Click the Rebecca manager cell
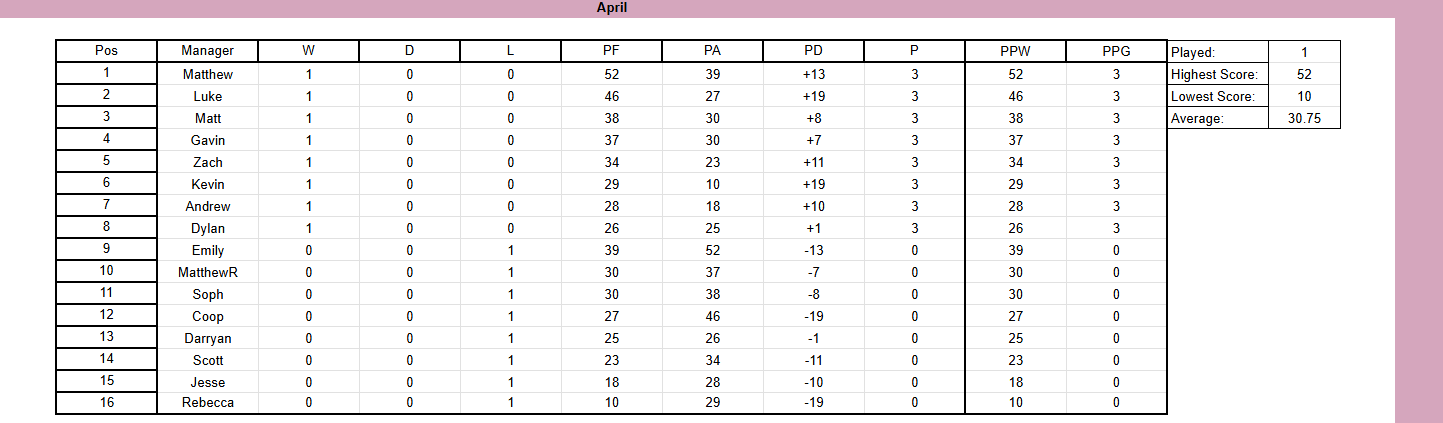Image resolution: width=1443 pixels, height=423 pixels. pos(207,403)
